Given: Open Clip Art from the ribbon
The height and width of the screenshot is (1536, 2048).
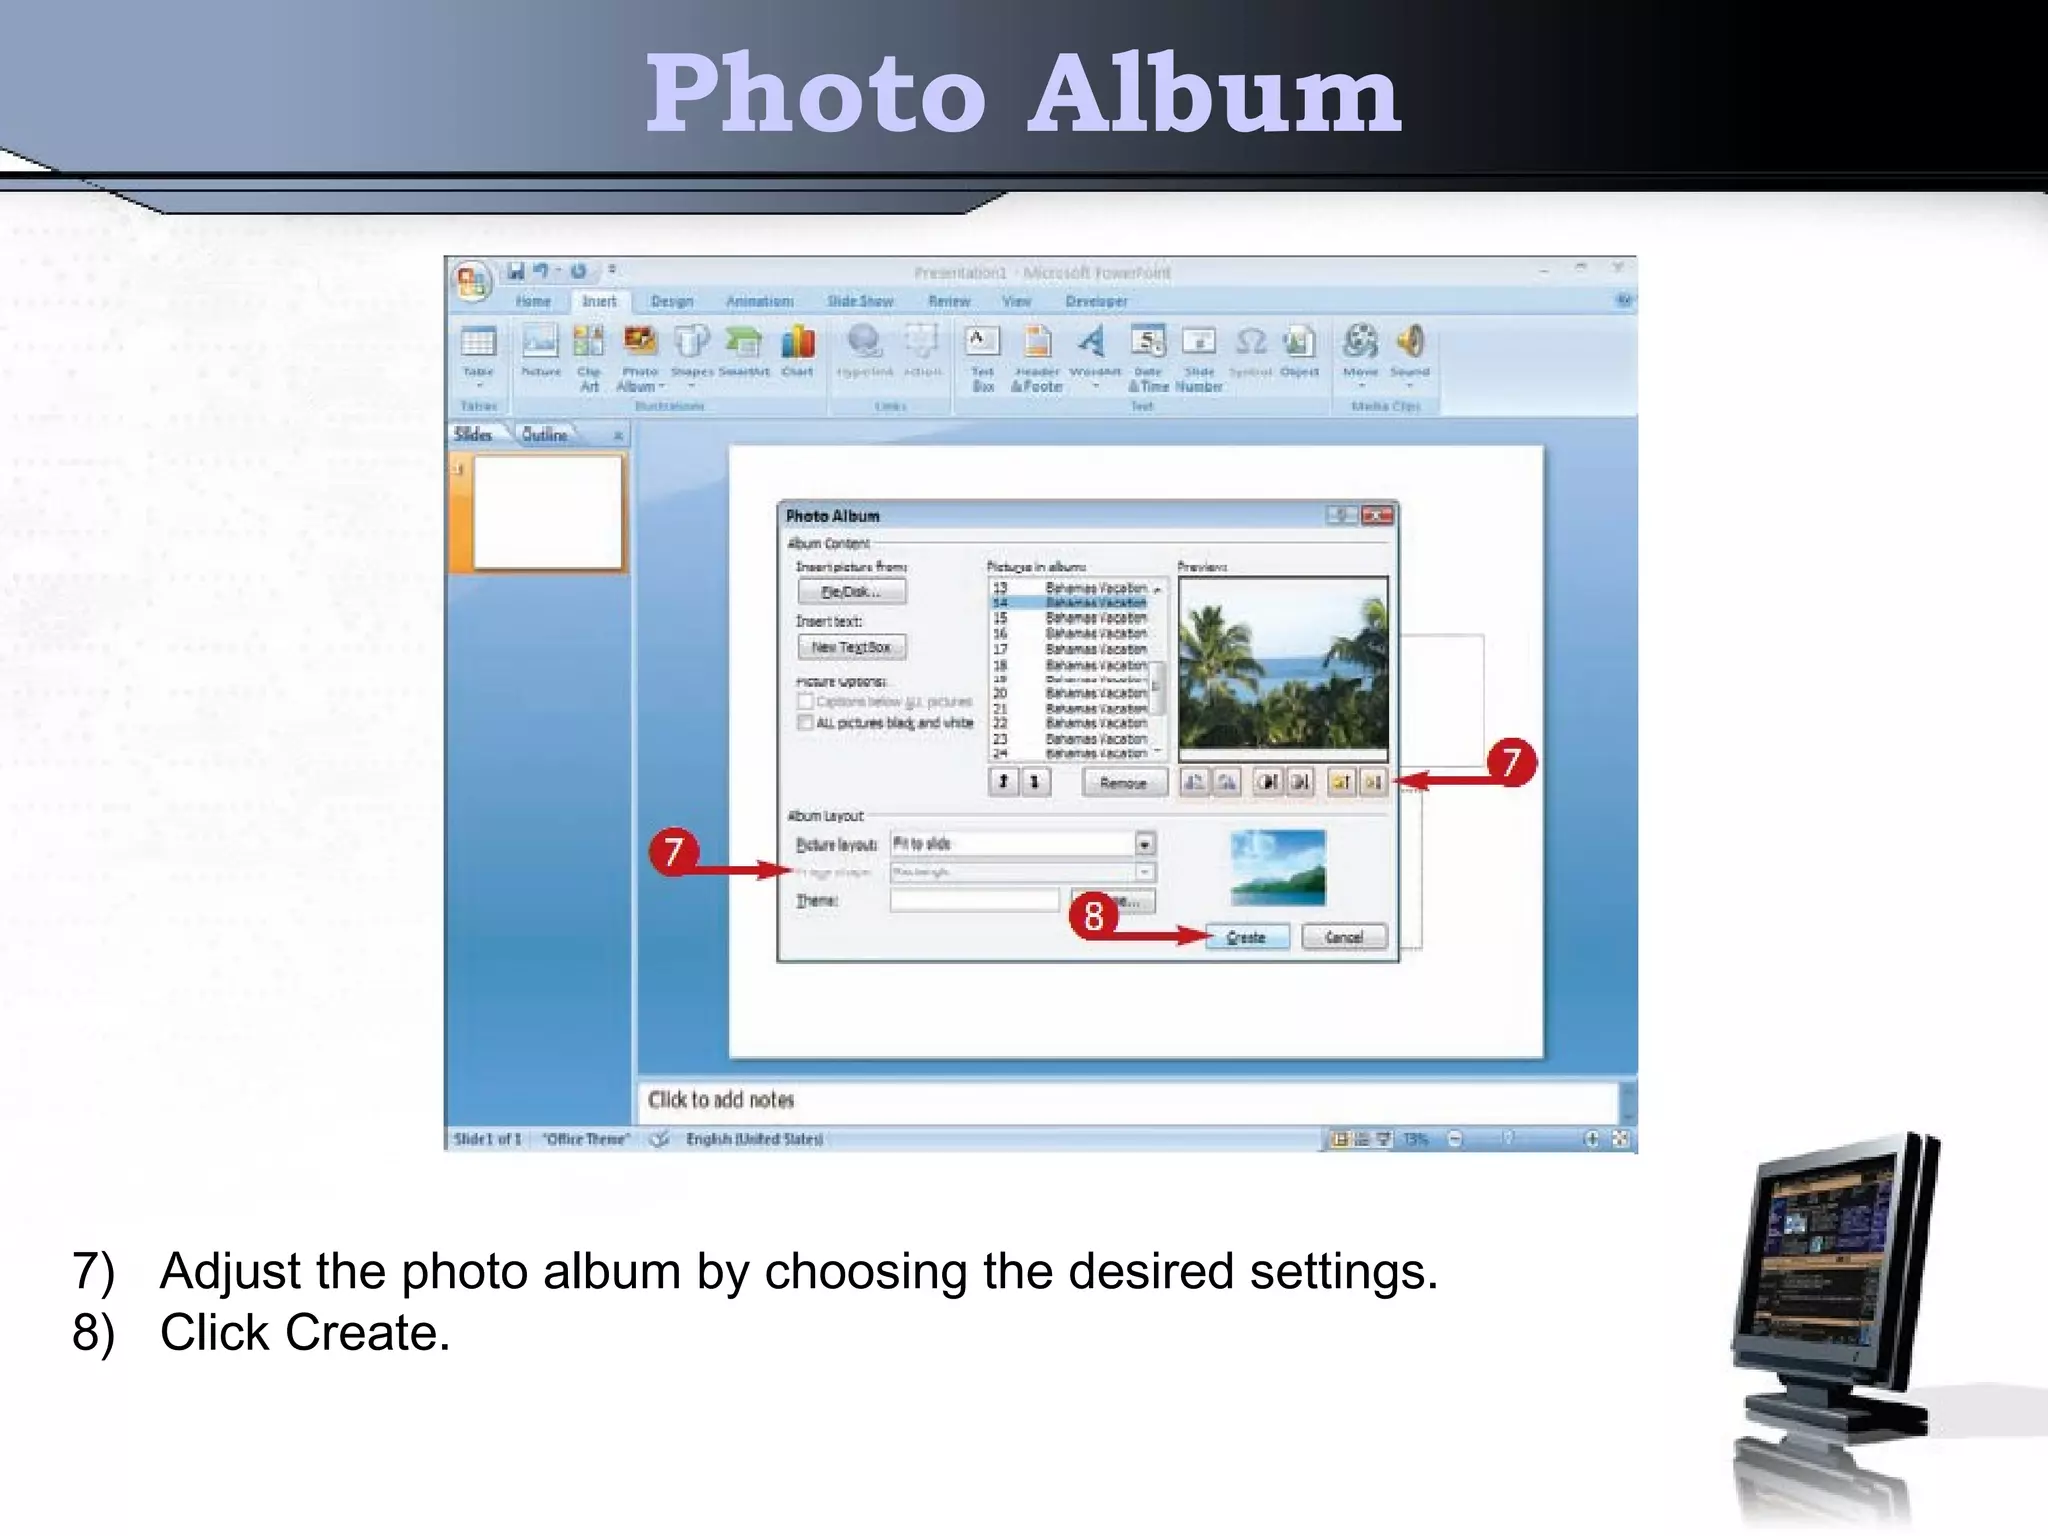Looking at the screenshot, I should [589, 357].
